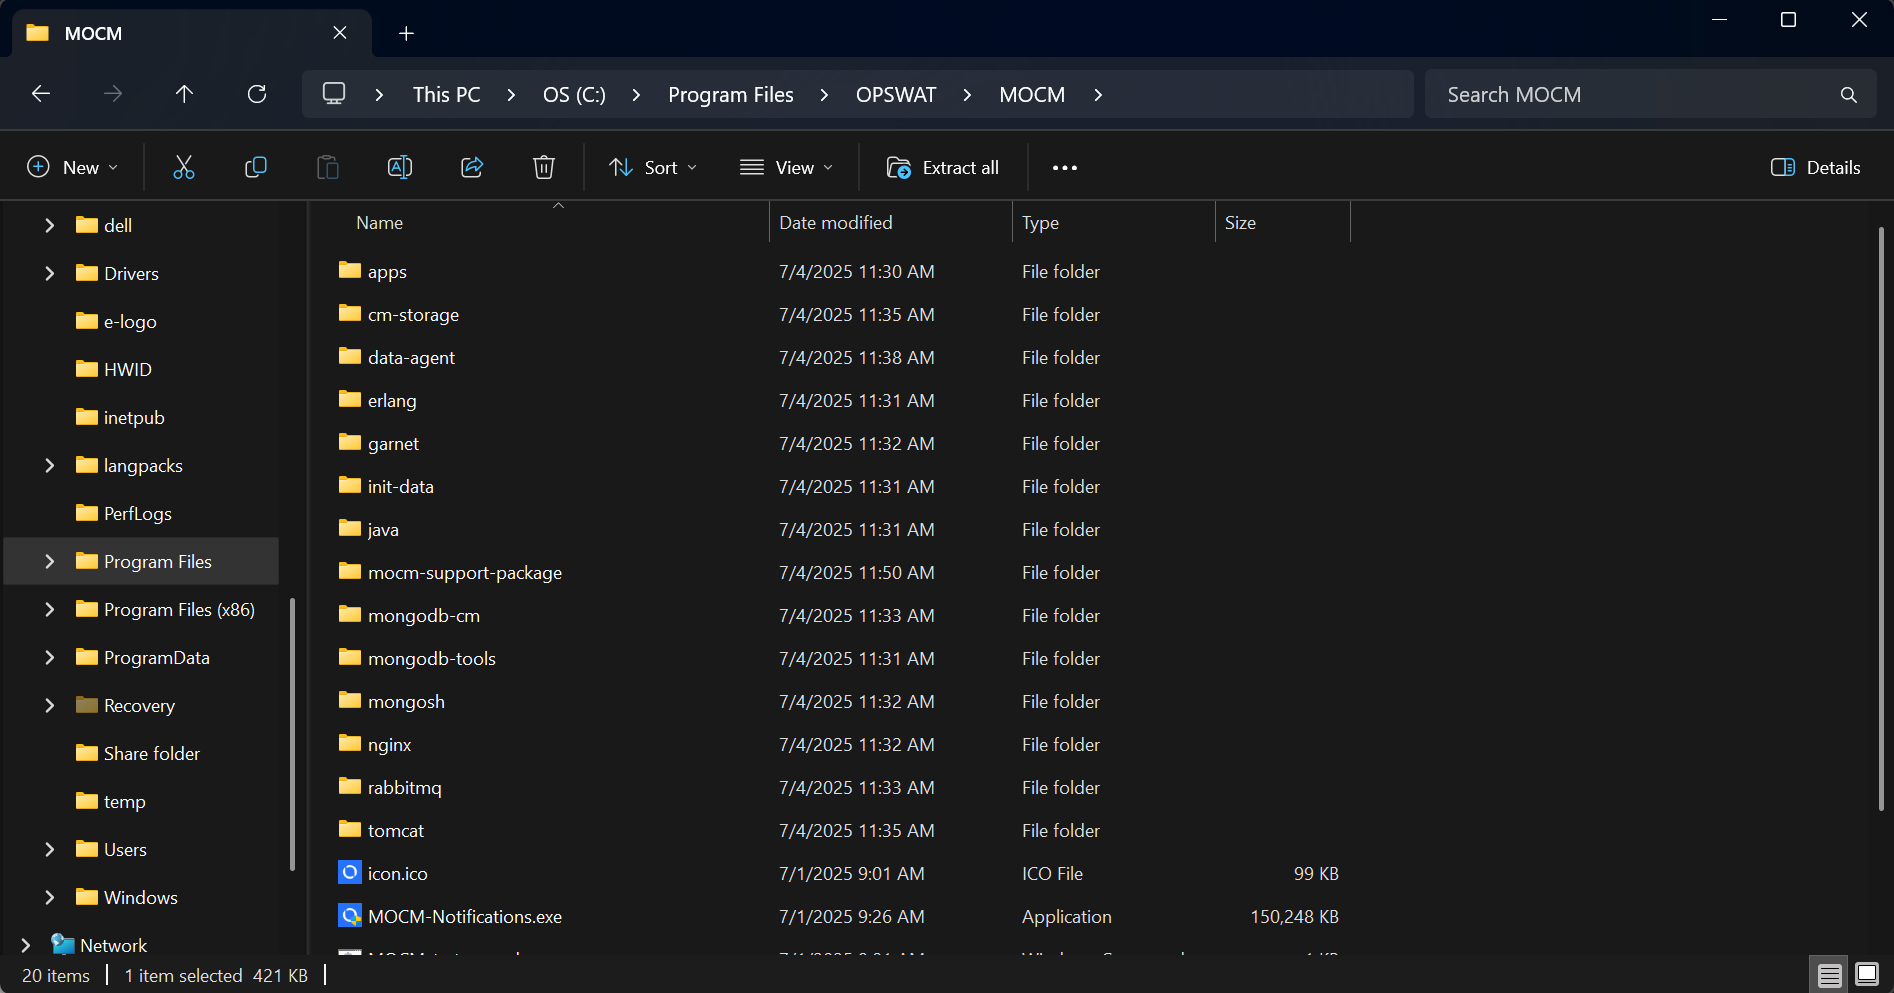Click the search magnifier icon
The width and height of the screenshot is (1894, 993).
(1849, 95)
